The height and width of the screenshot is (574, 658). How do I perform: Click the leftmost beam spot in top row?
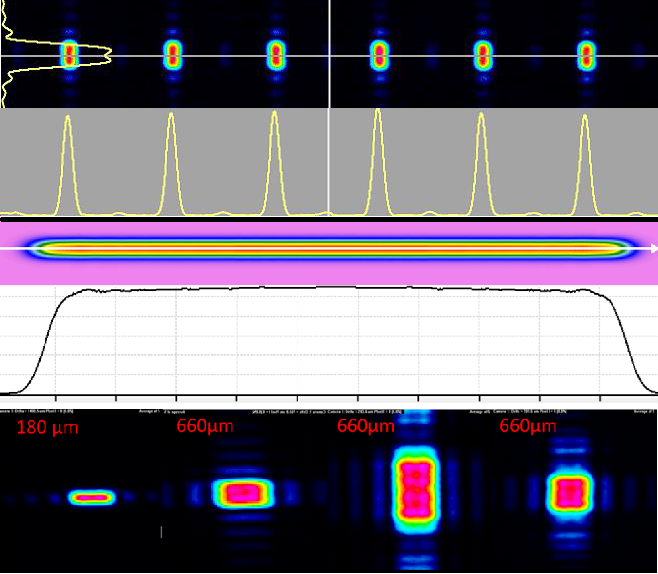(x=69, y=54)
